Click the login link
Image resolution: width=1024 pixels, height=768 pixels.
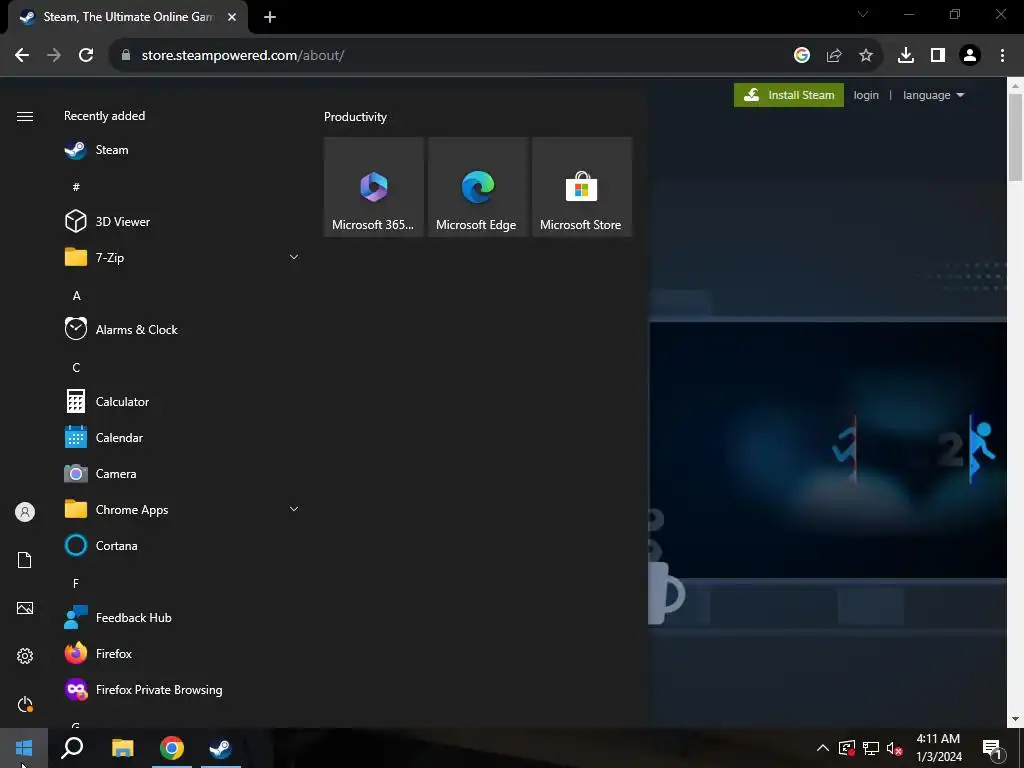pos(866,95)
